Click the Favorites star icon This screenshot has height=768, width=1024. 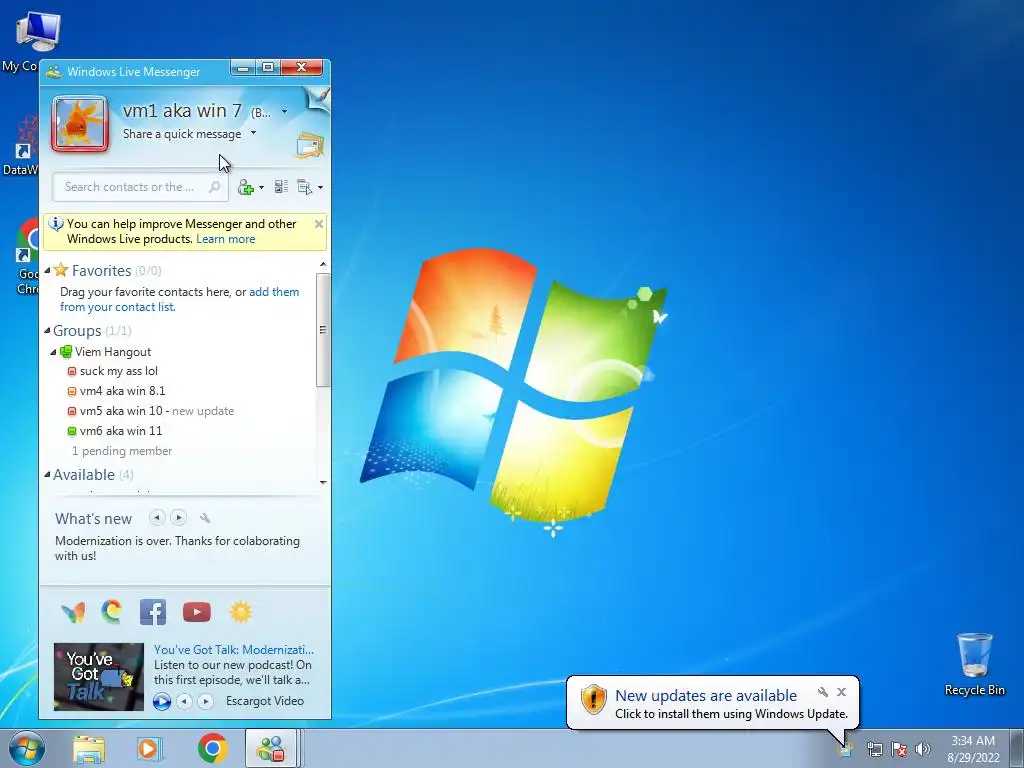(x=61, y=269)
